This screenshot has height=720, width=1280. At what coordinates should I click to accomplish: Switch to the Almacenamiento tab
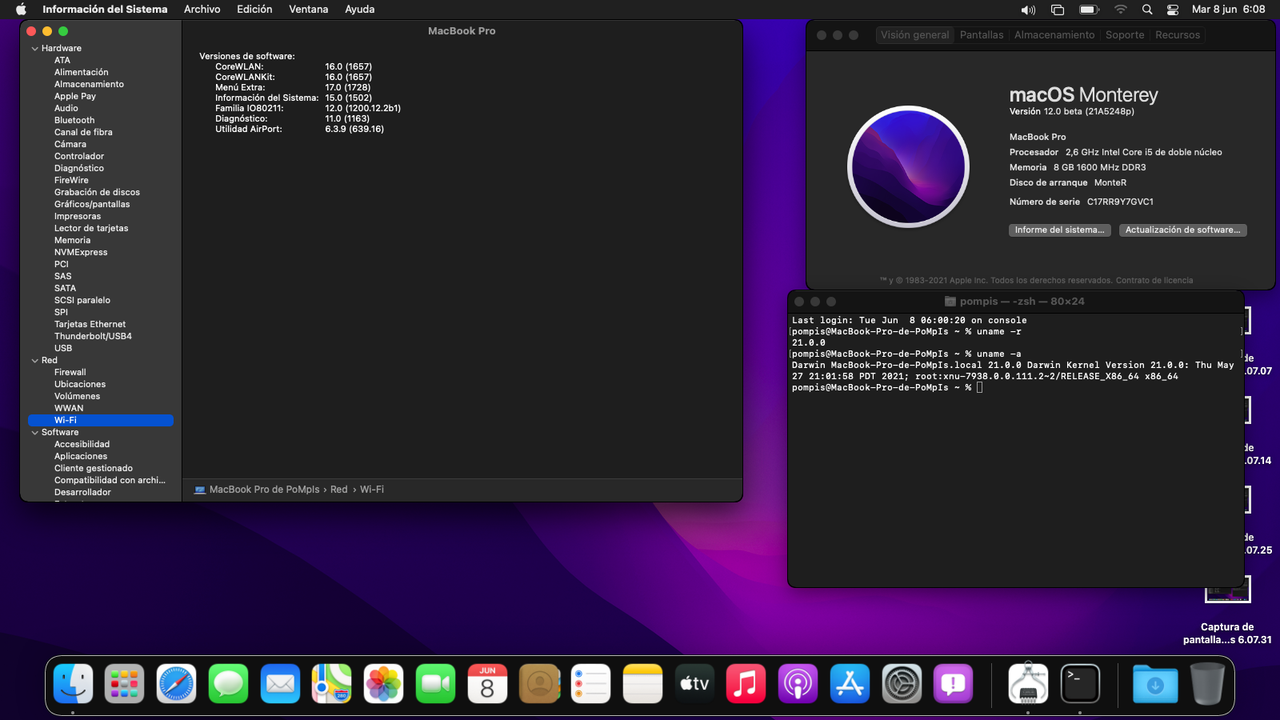point(1054,34)
